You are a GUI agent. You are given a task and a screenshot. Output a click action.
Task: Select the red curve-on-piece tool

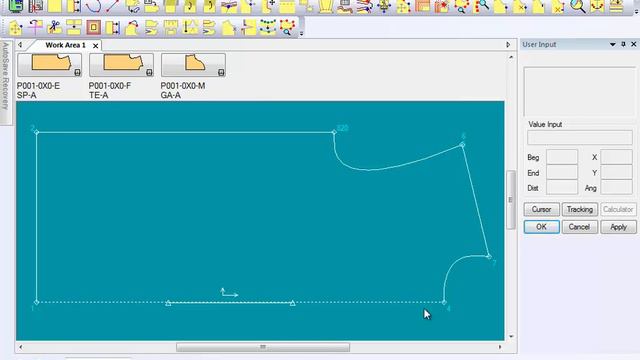[x=132, y=28]
